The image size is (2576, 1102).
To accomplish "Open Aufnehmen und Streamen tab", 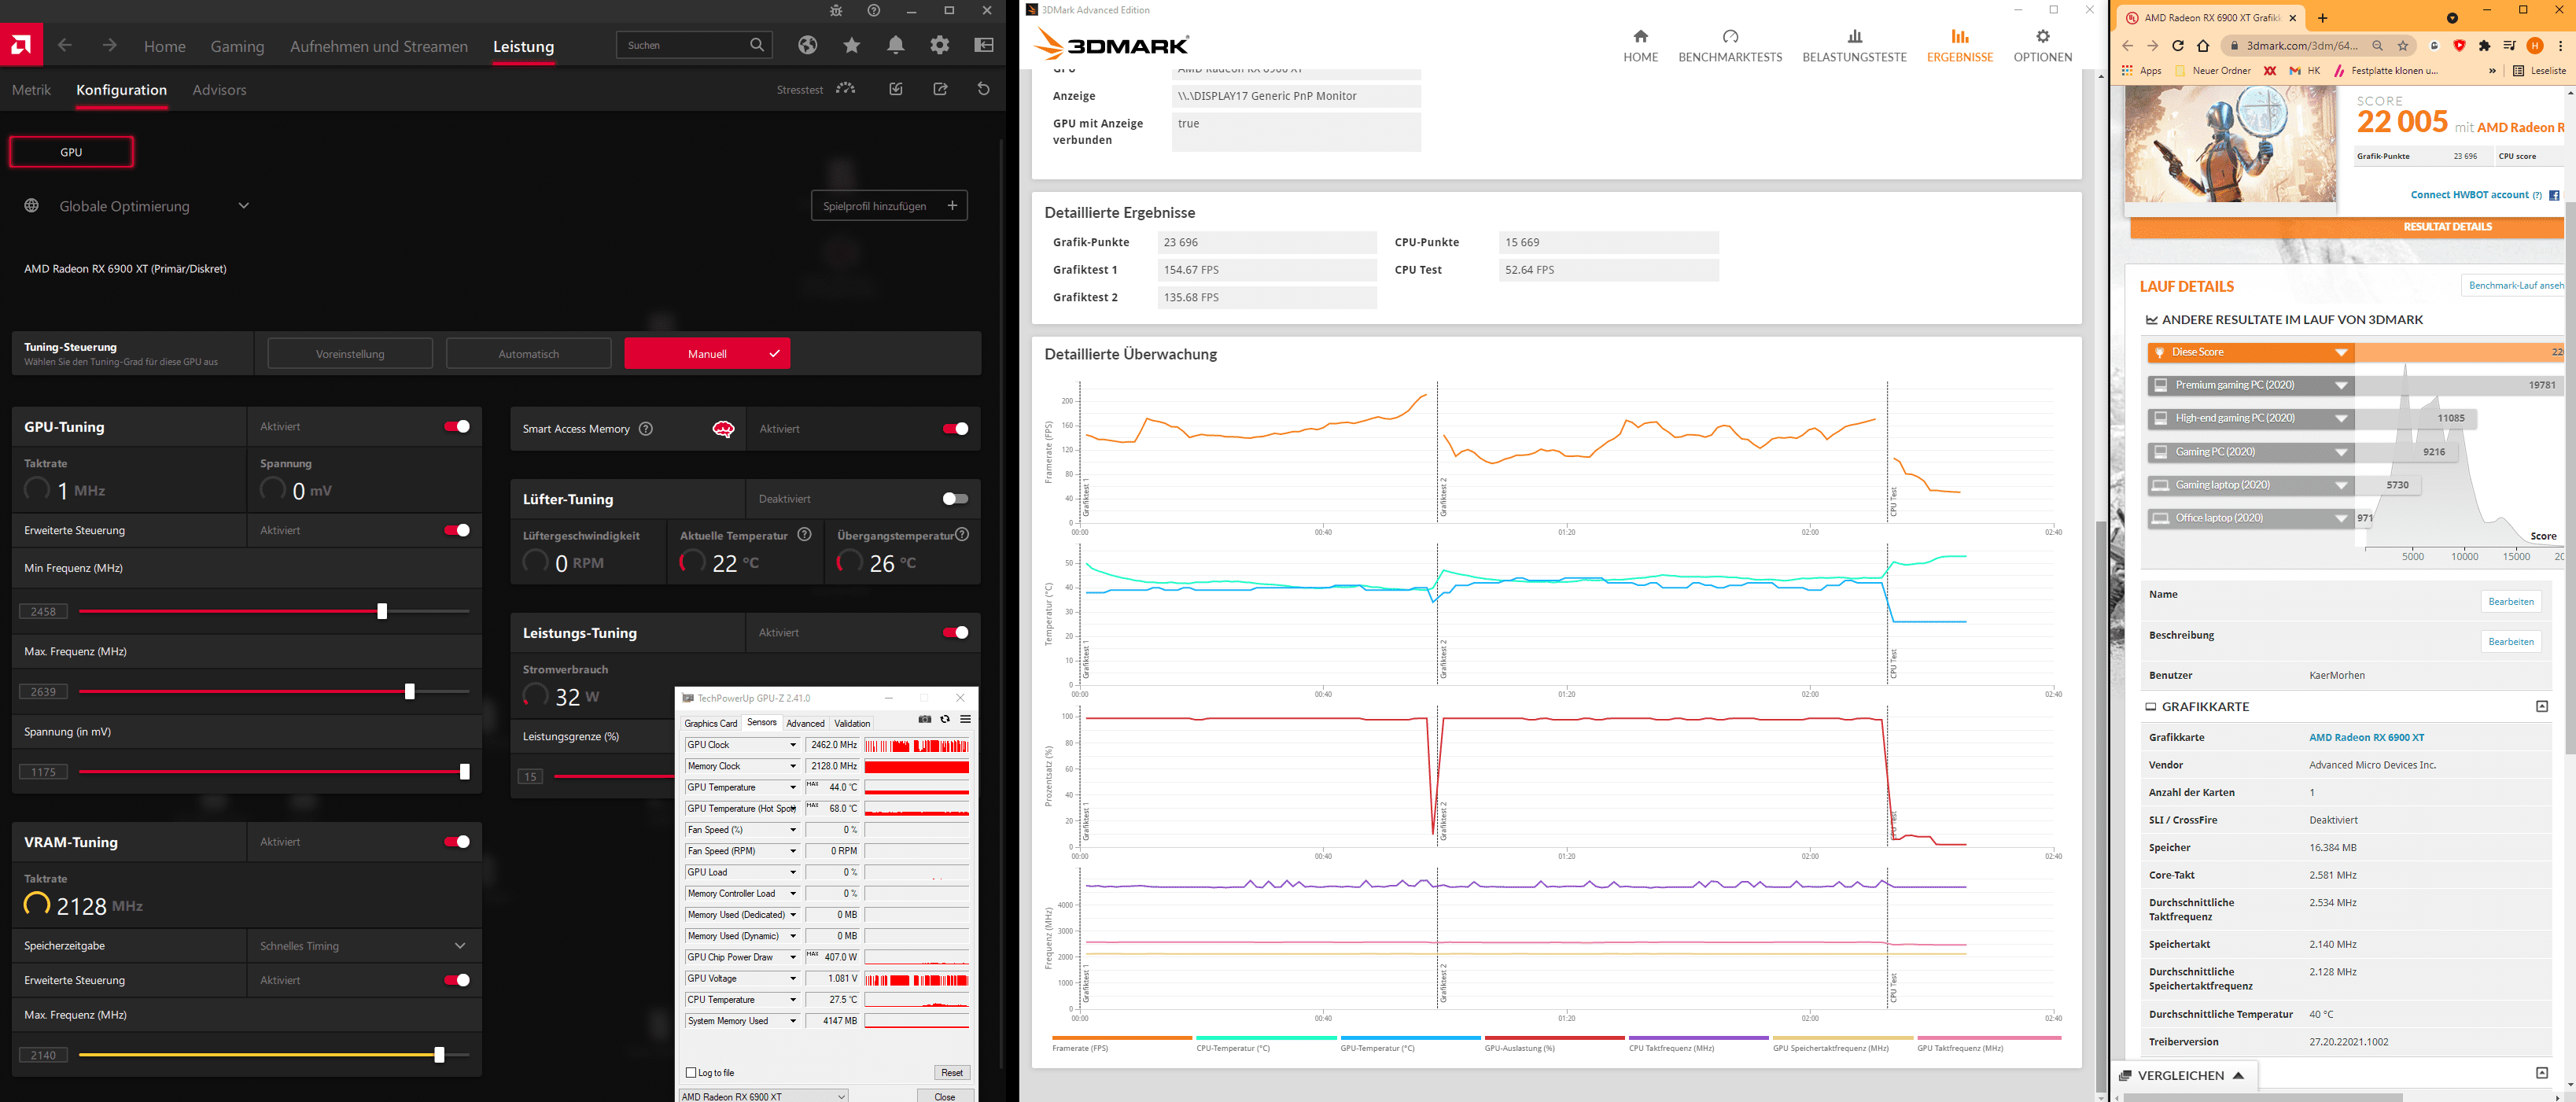I will pos(379,46).
